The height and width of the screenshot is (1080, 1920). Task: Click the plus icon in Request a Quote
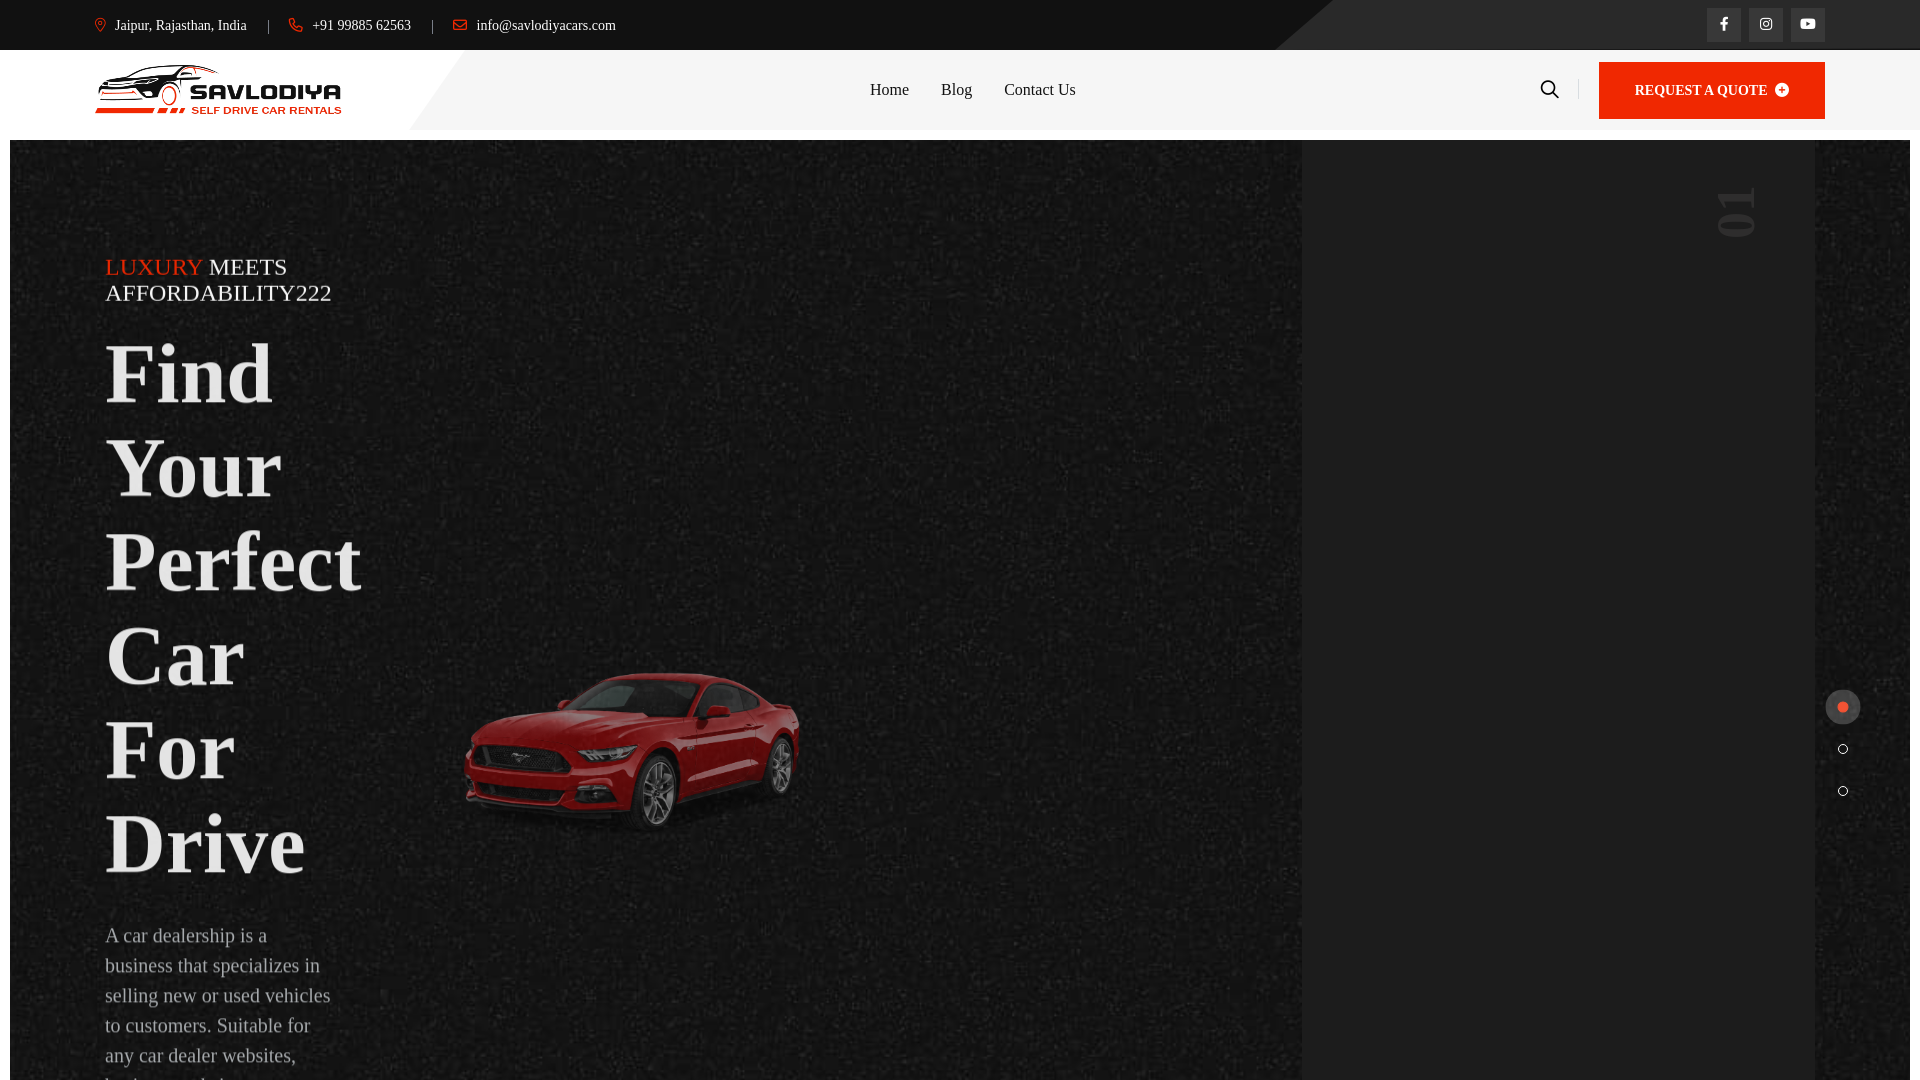[1782, 90]
